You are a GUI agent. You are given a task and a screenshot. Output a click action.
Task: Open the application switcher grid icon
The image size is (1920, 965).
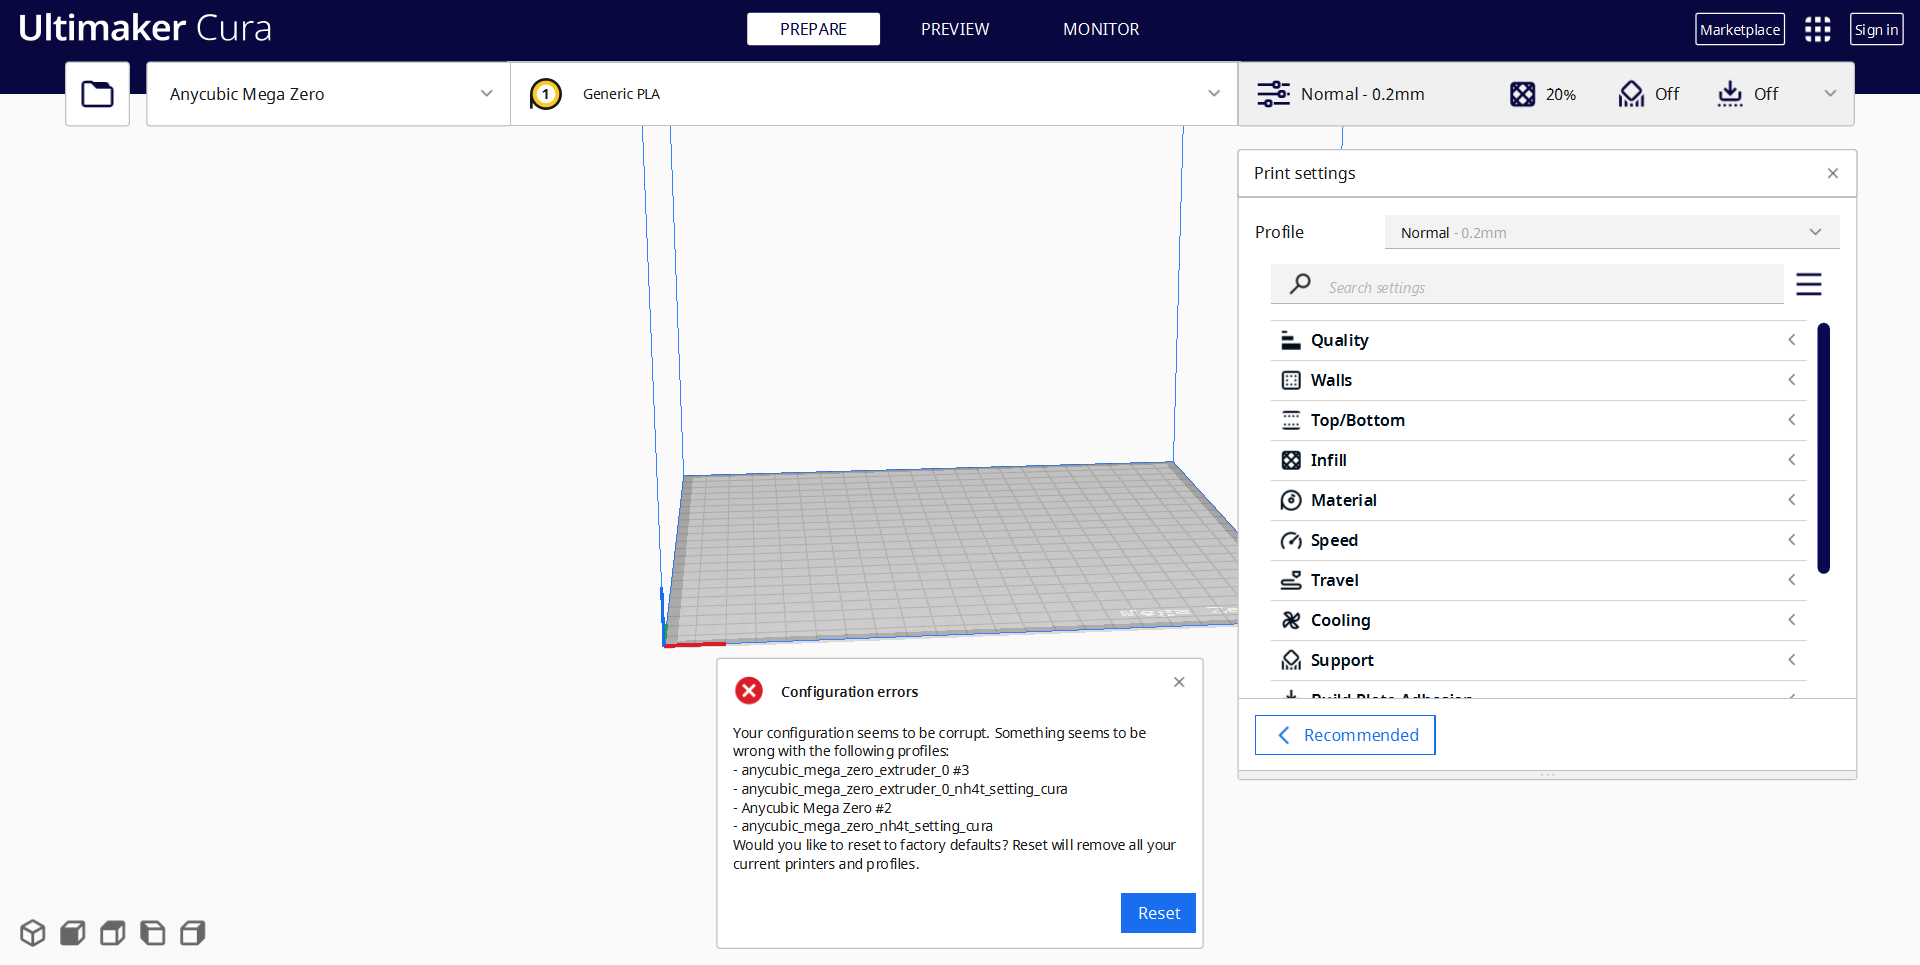[x=1817, y=29]
